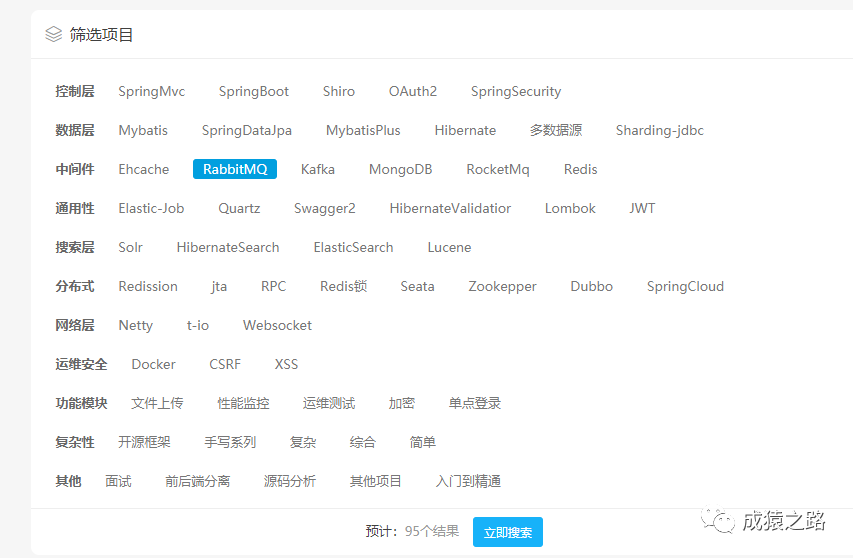
Task: Click the Redission distributed tag
Action: [x=148, y=287]
